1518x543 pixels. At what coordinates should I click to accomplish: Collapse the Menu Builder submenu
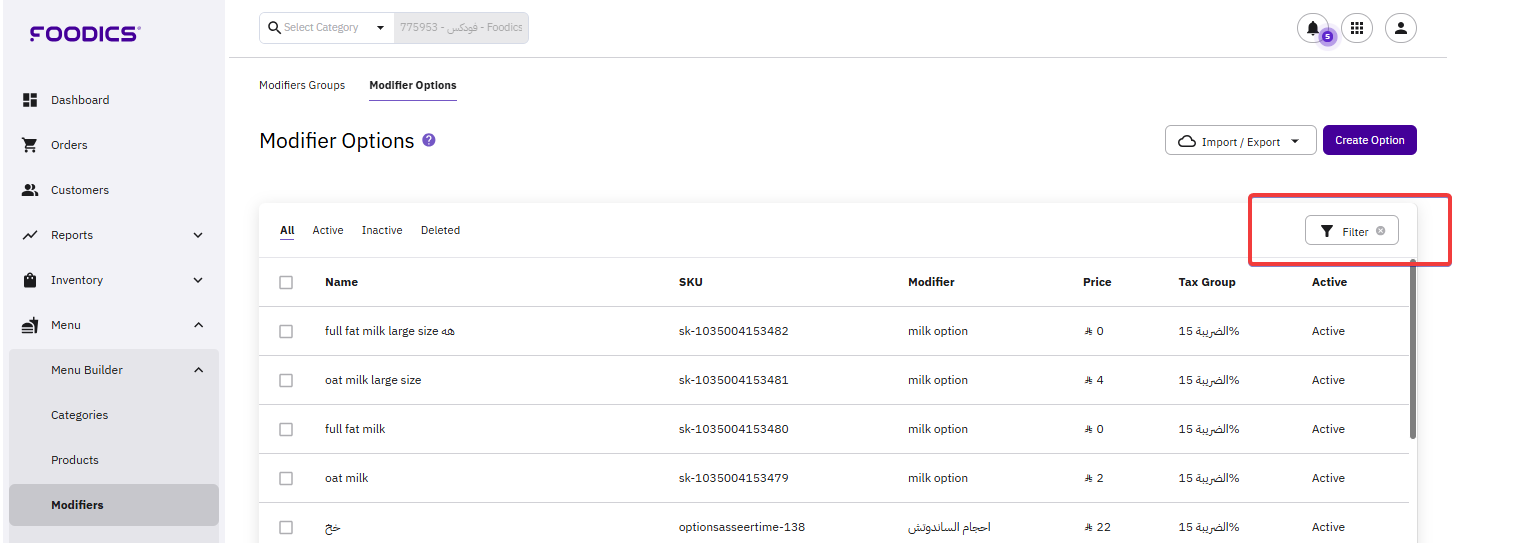[198, 370]
